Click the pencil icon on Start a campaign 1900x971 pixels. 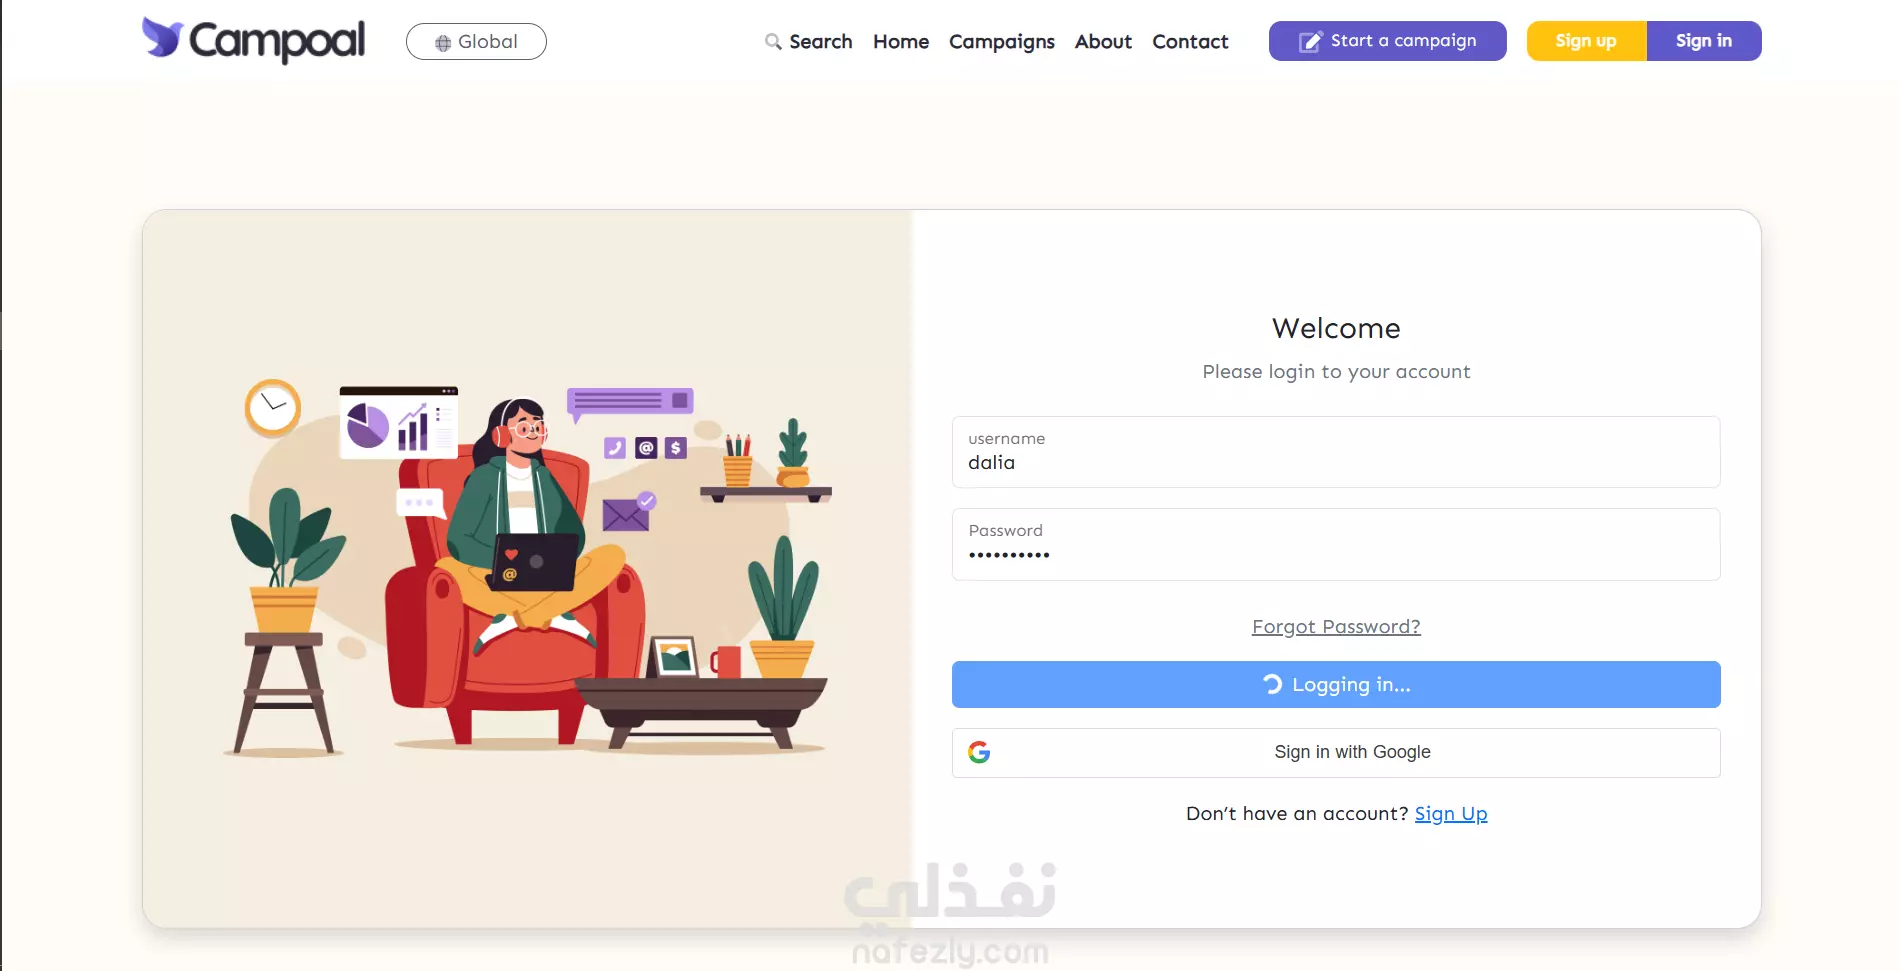pos(1310,41)
